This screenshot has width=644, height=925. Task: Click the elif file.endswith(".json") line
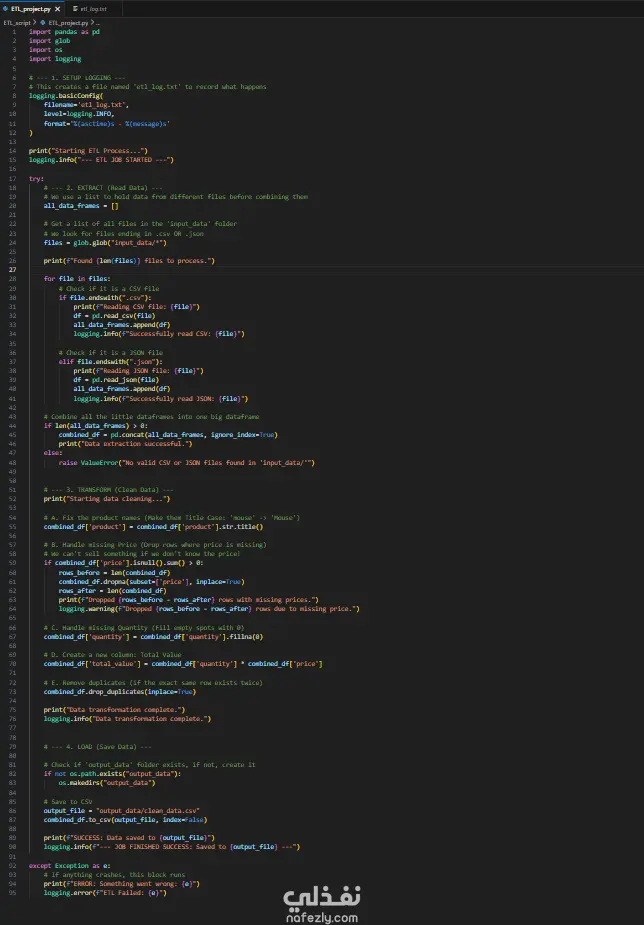click(110, 362)
